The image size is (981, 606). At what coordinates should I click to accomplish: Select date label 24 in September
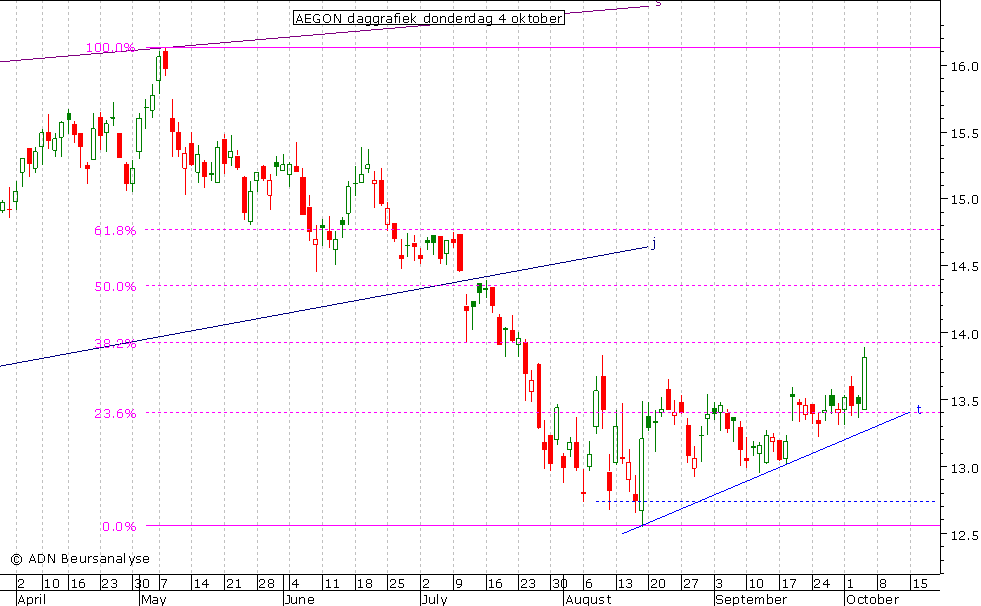pos(821,583)
